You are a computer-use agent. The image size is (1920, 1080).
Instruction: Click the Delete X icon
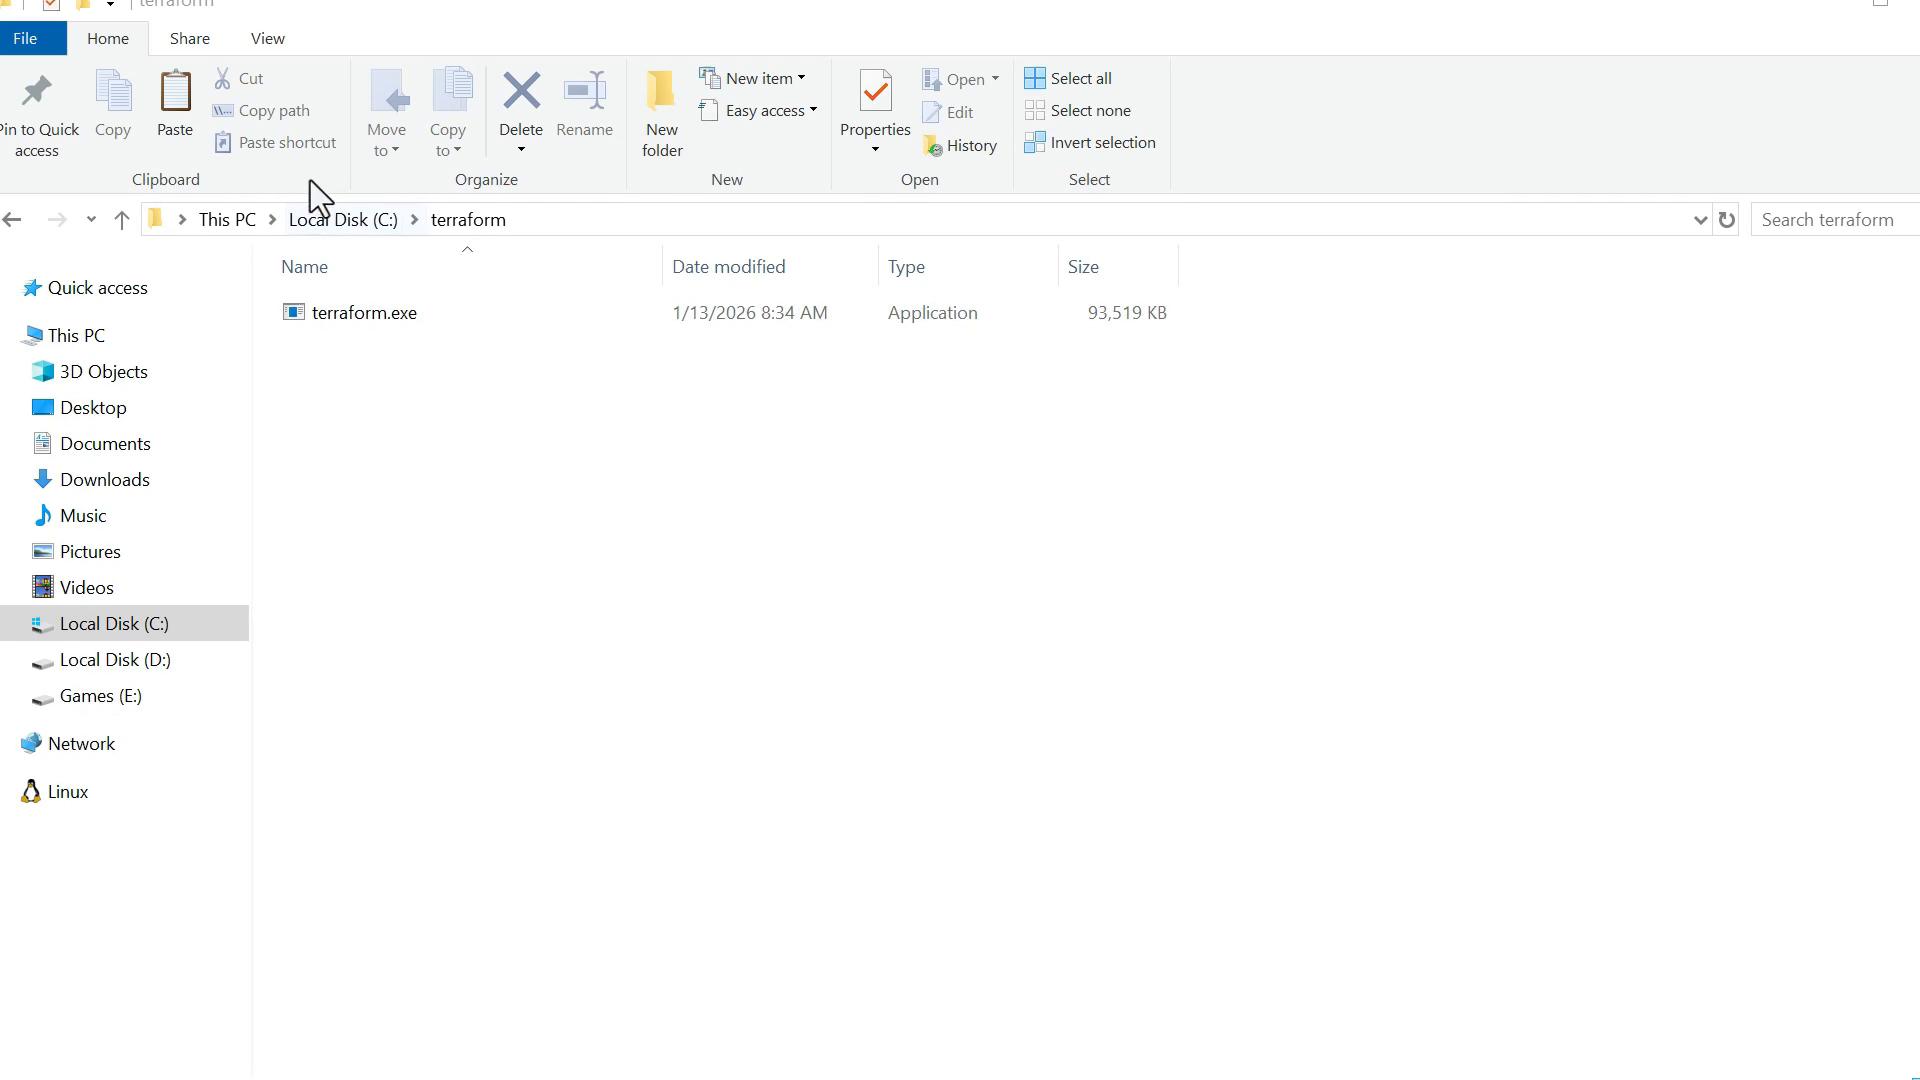point(521,91)
